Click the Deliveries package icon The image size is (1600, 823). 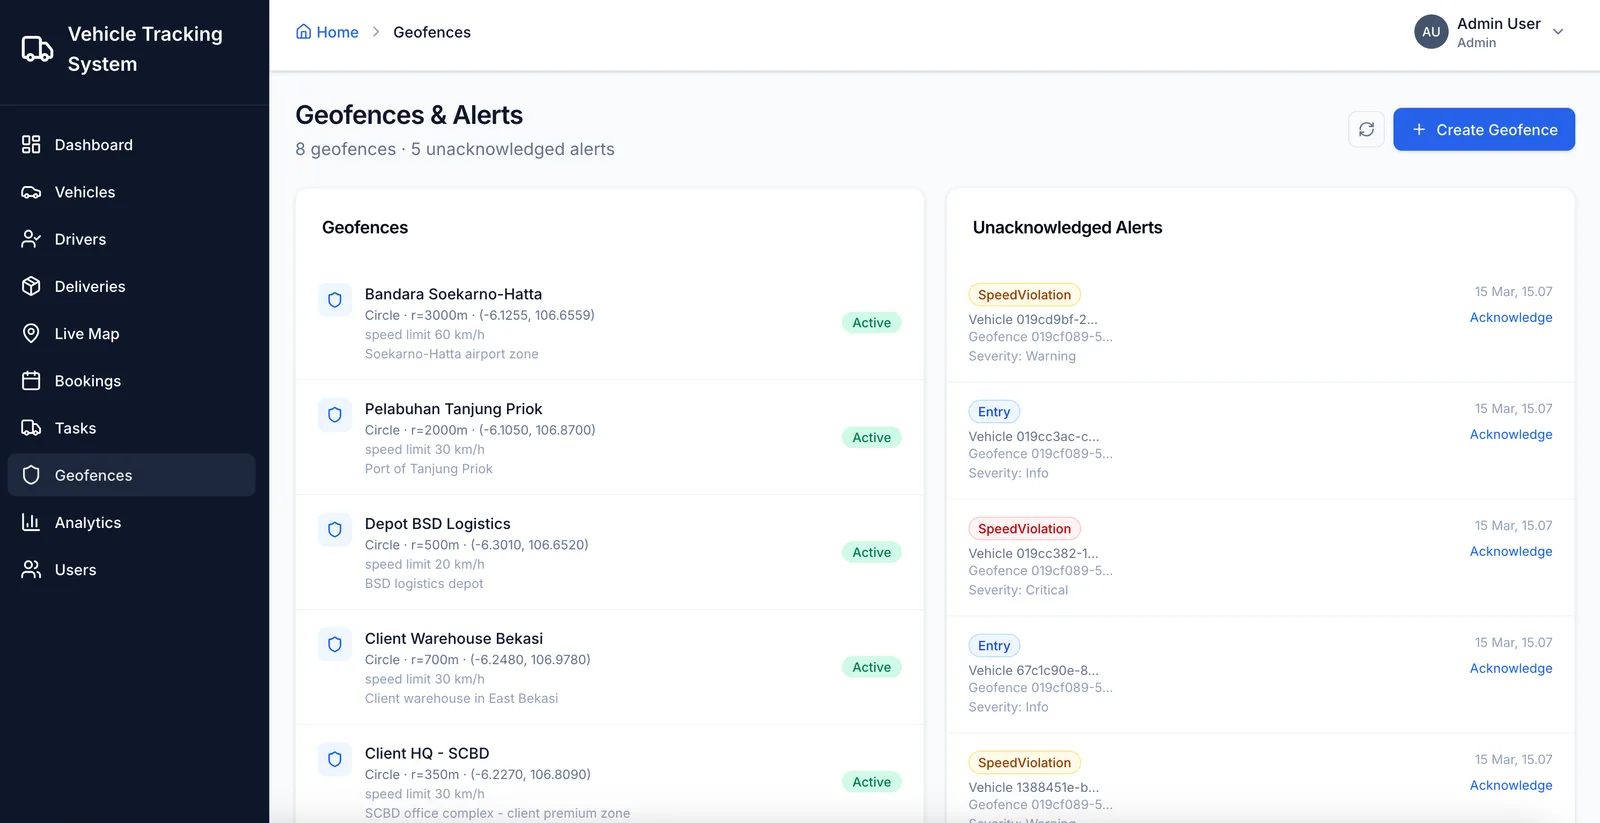click(31, 287)
